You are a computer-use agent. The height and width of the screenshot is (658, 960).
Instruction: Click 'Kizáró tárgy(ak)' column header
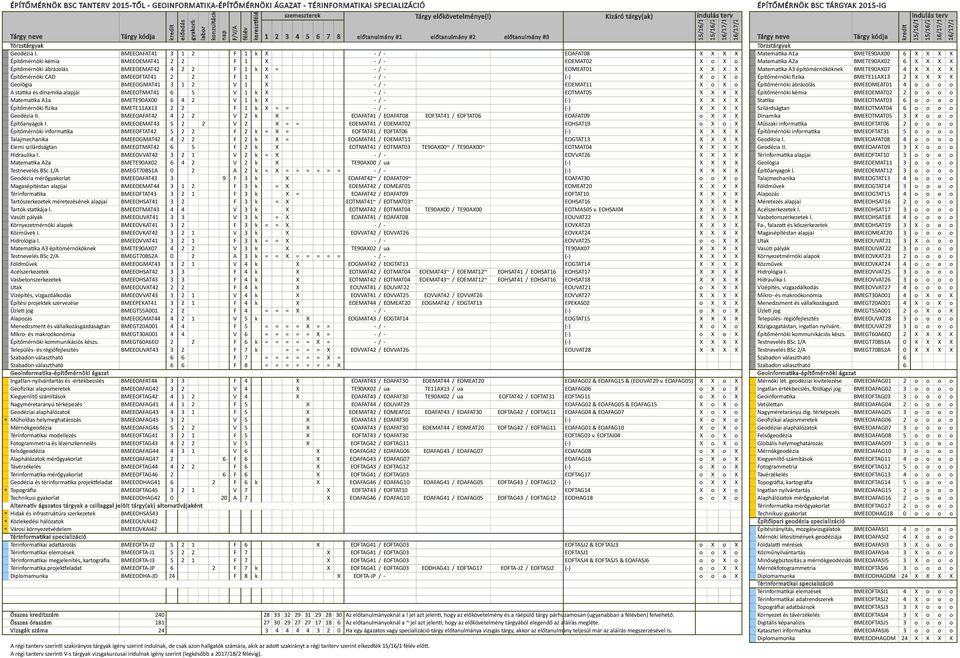(629, 17)
